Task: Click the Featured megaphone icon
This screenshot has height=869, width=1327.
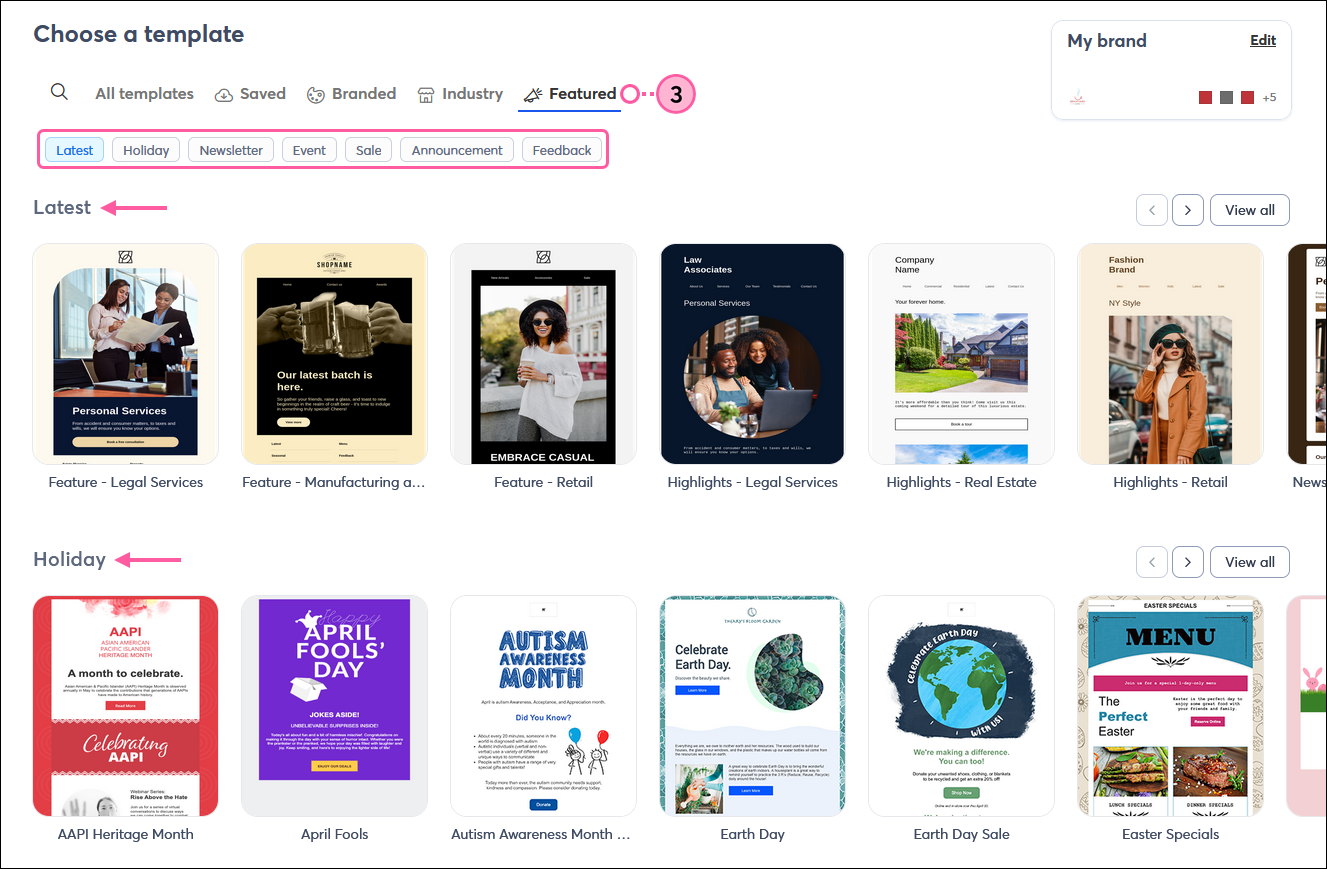Action: pos(533,94)
